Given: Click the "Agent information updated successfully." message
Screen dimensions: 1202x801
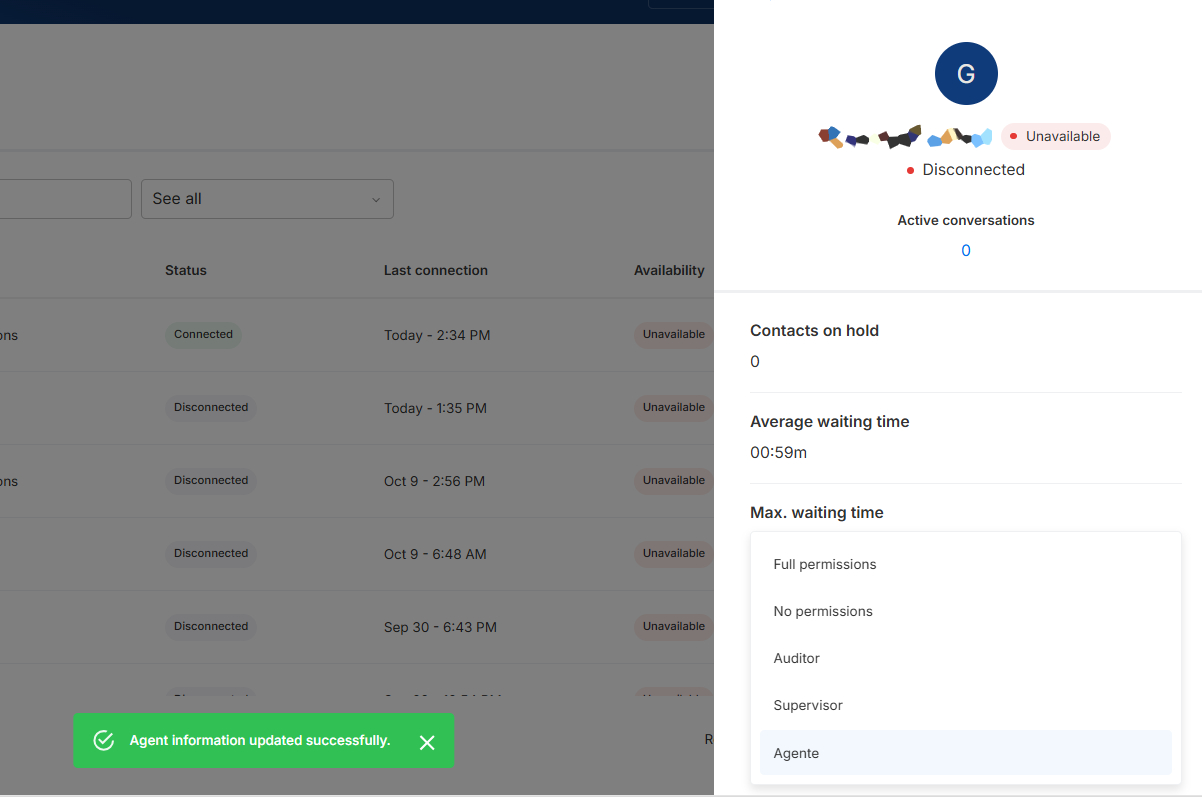Looking at the screenshot, I should point(260,741).
